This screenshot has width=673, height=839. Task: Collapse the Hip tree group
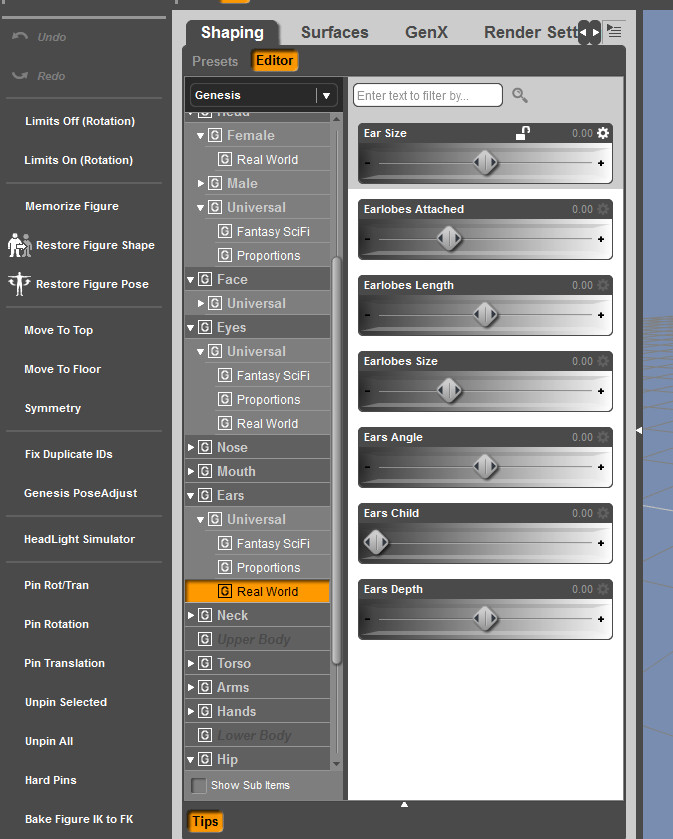190,759
